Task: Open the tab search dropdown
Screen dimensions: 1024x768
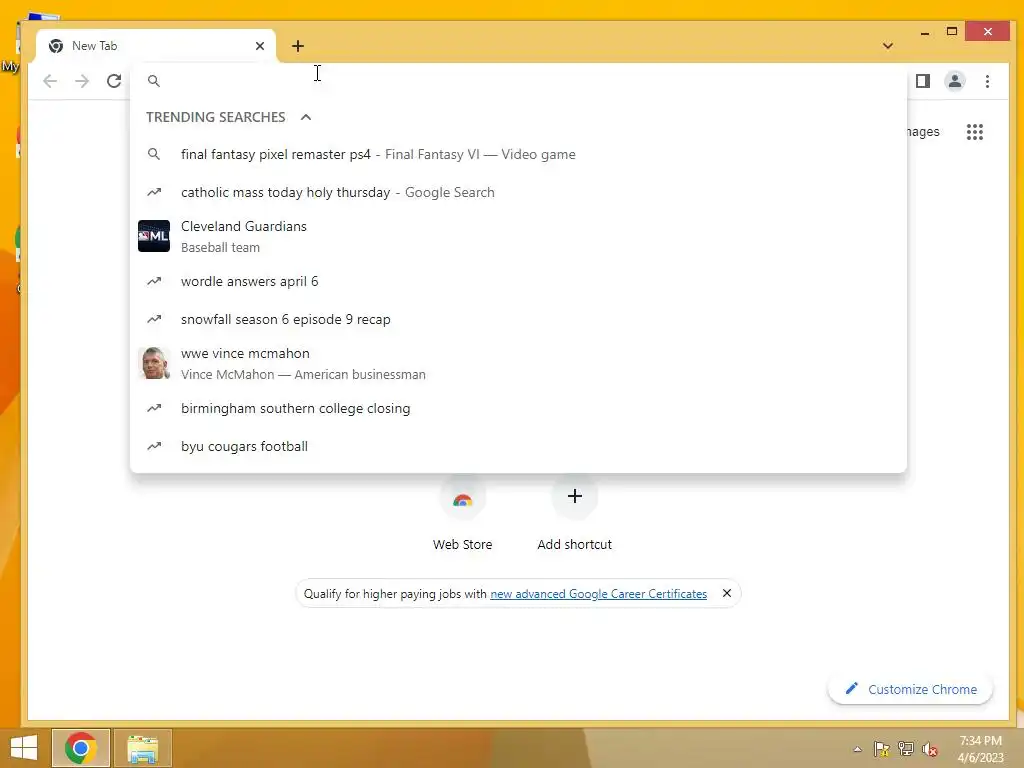Action: [x=888, y=46]
